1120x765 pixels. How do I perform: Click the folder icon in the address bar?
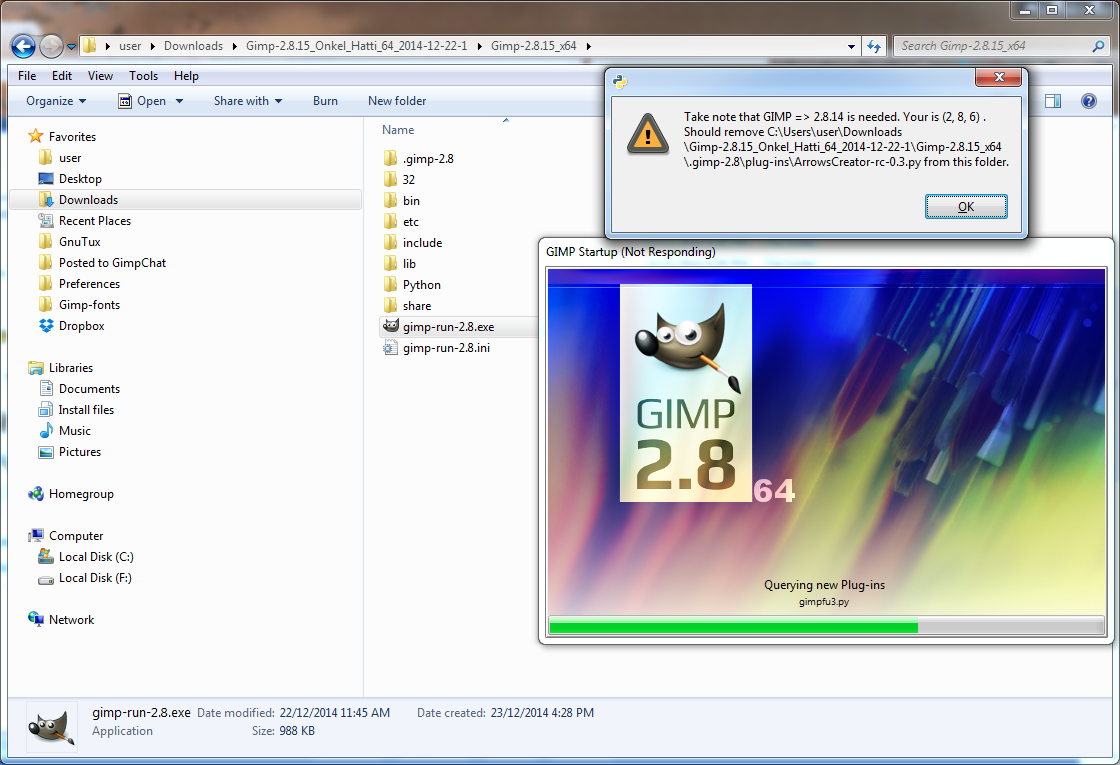(x=89, y=46)
